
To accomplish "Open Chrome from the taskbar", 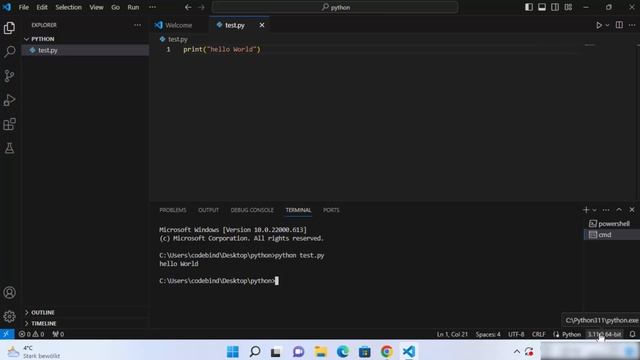I will pyautogui.click(x=386, y=351).
